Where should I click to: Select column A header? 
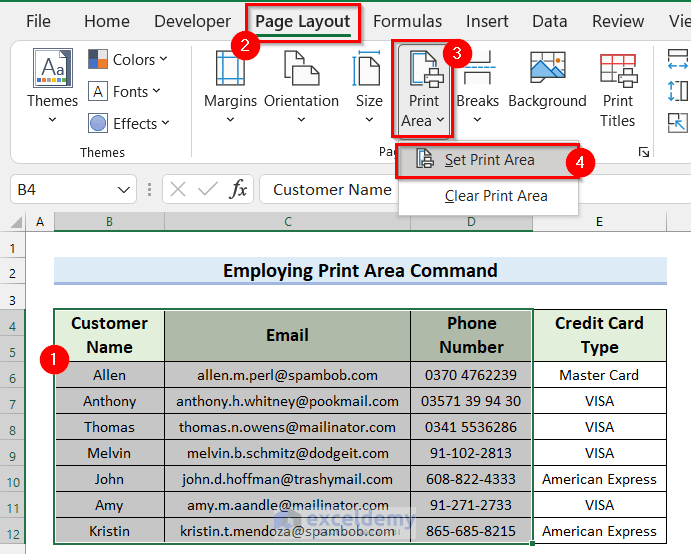click(x=40, y=222)
